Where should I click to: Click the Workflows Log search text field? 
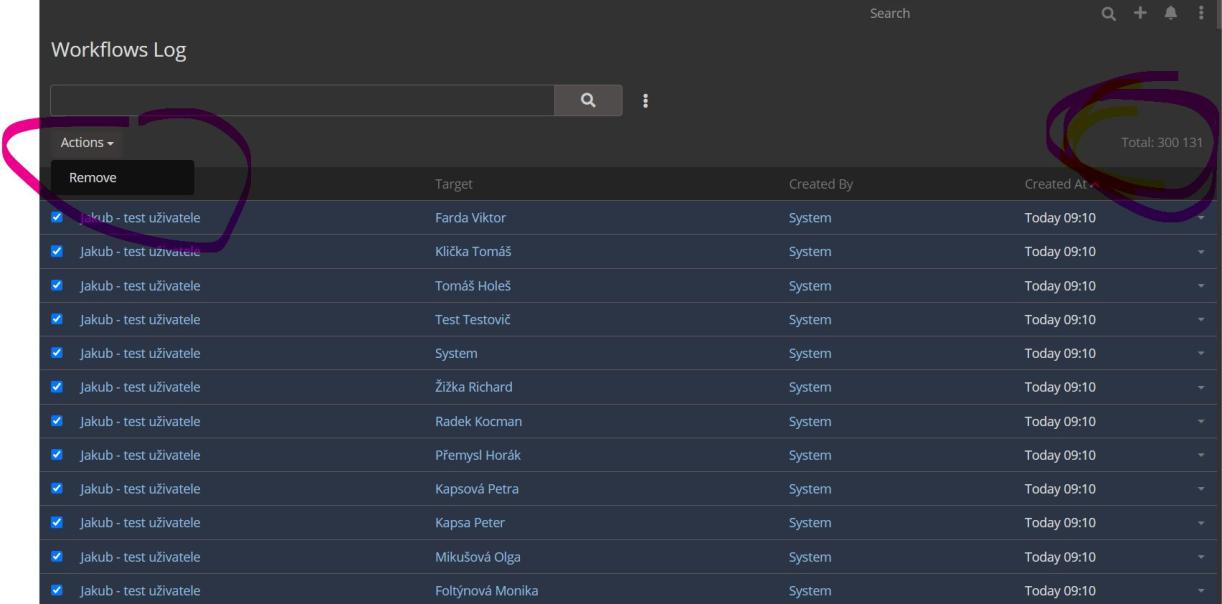[302, 100]
